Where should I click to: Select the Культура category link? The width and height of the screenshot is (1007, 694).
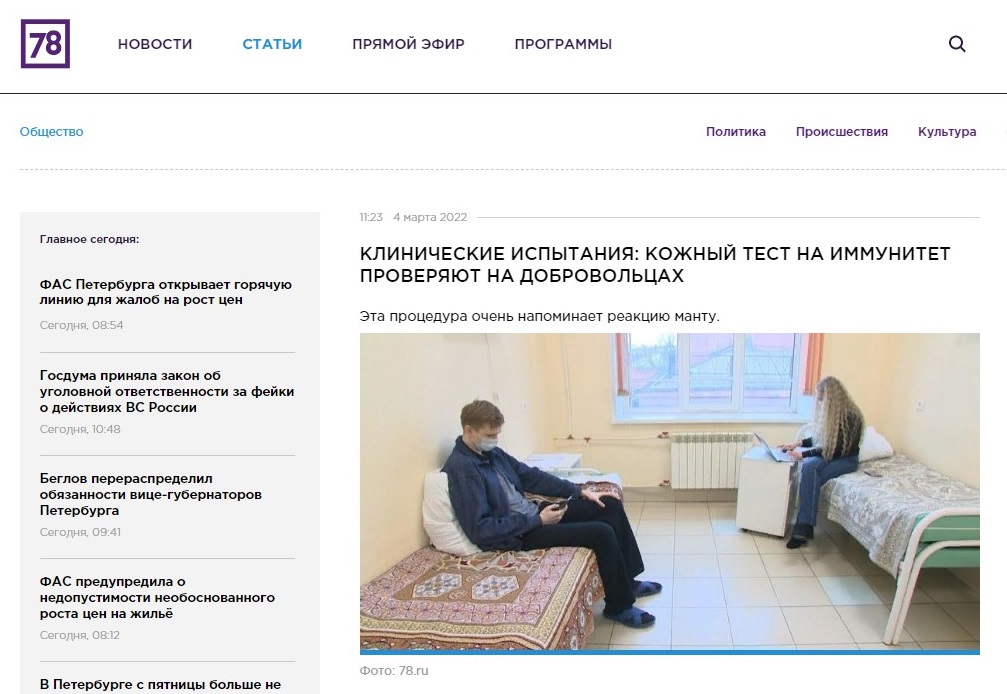click(947, 132)
